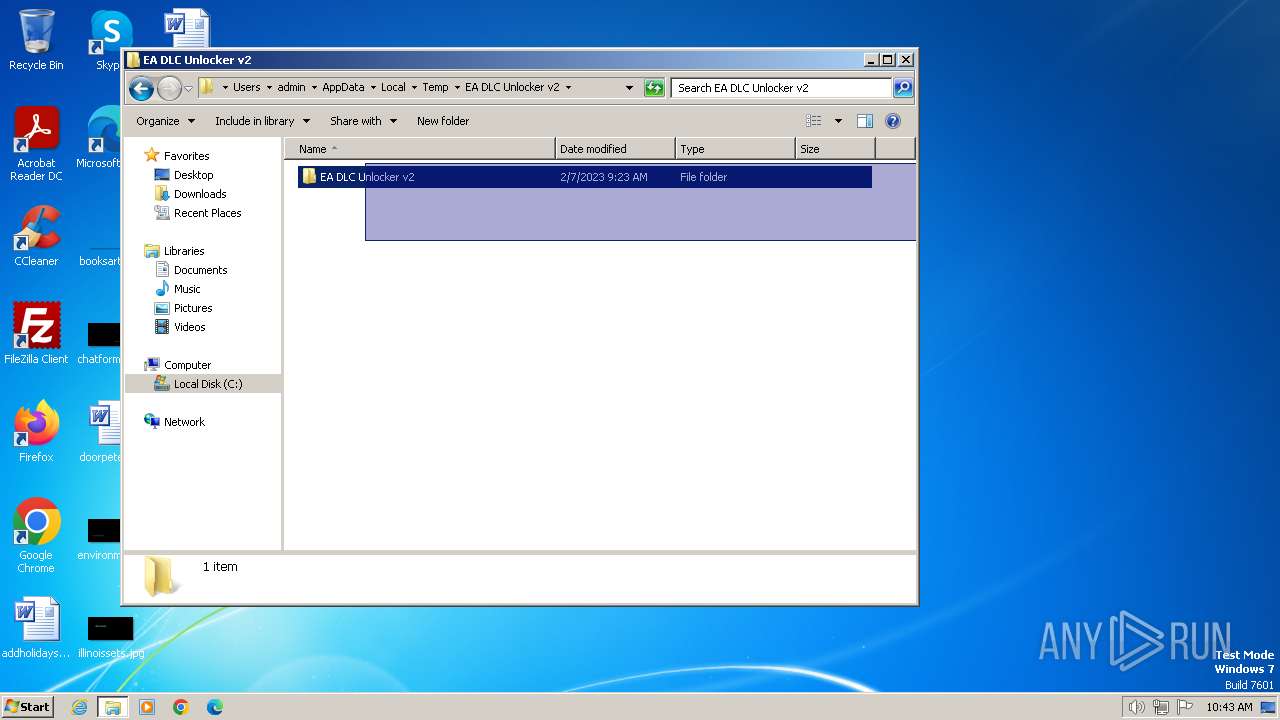Screen dimensions: 1280x720
Task: Open the Pictures library
Action: tap(184, 308)
